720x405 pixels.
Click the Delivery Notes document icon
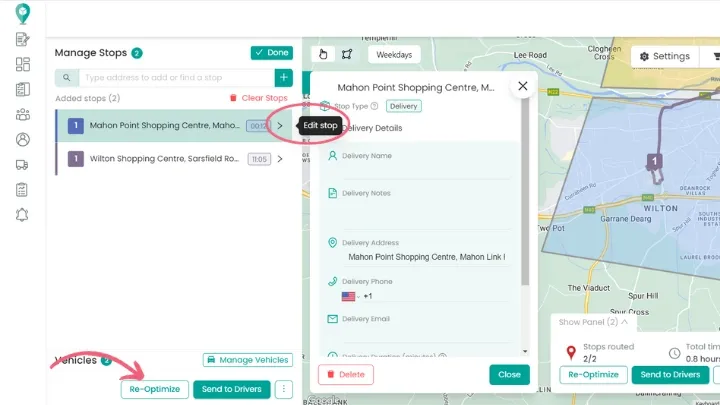[332, 193]
